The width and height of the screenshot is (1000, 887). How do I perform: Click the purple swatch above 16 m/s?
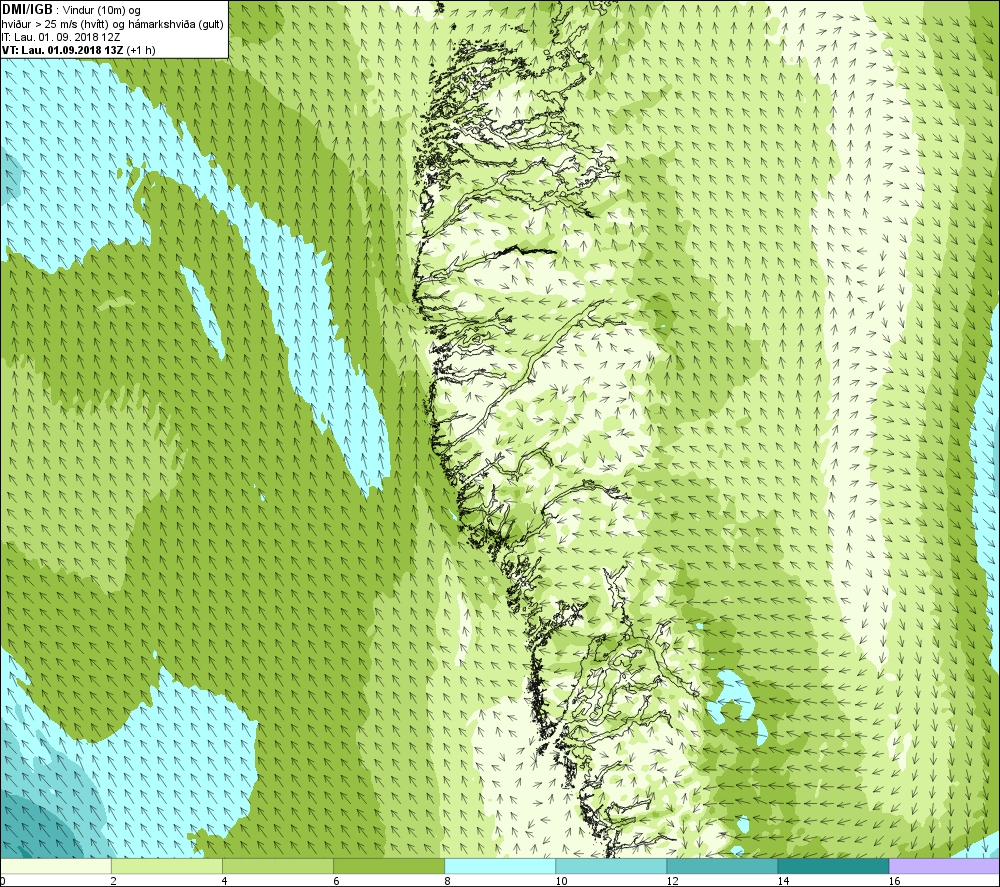(x=944, y=866)
